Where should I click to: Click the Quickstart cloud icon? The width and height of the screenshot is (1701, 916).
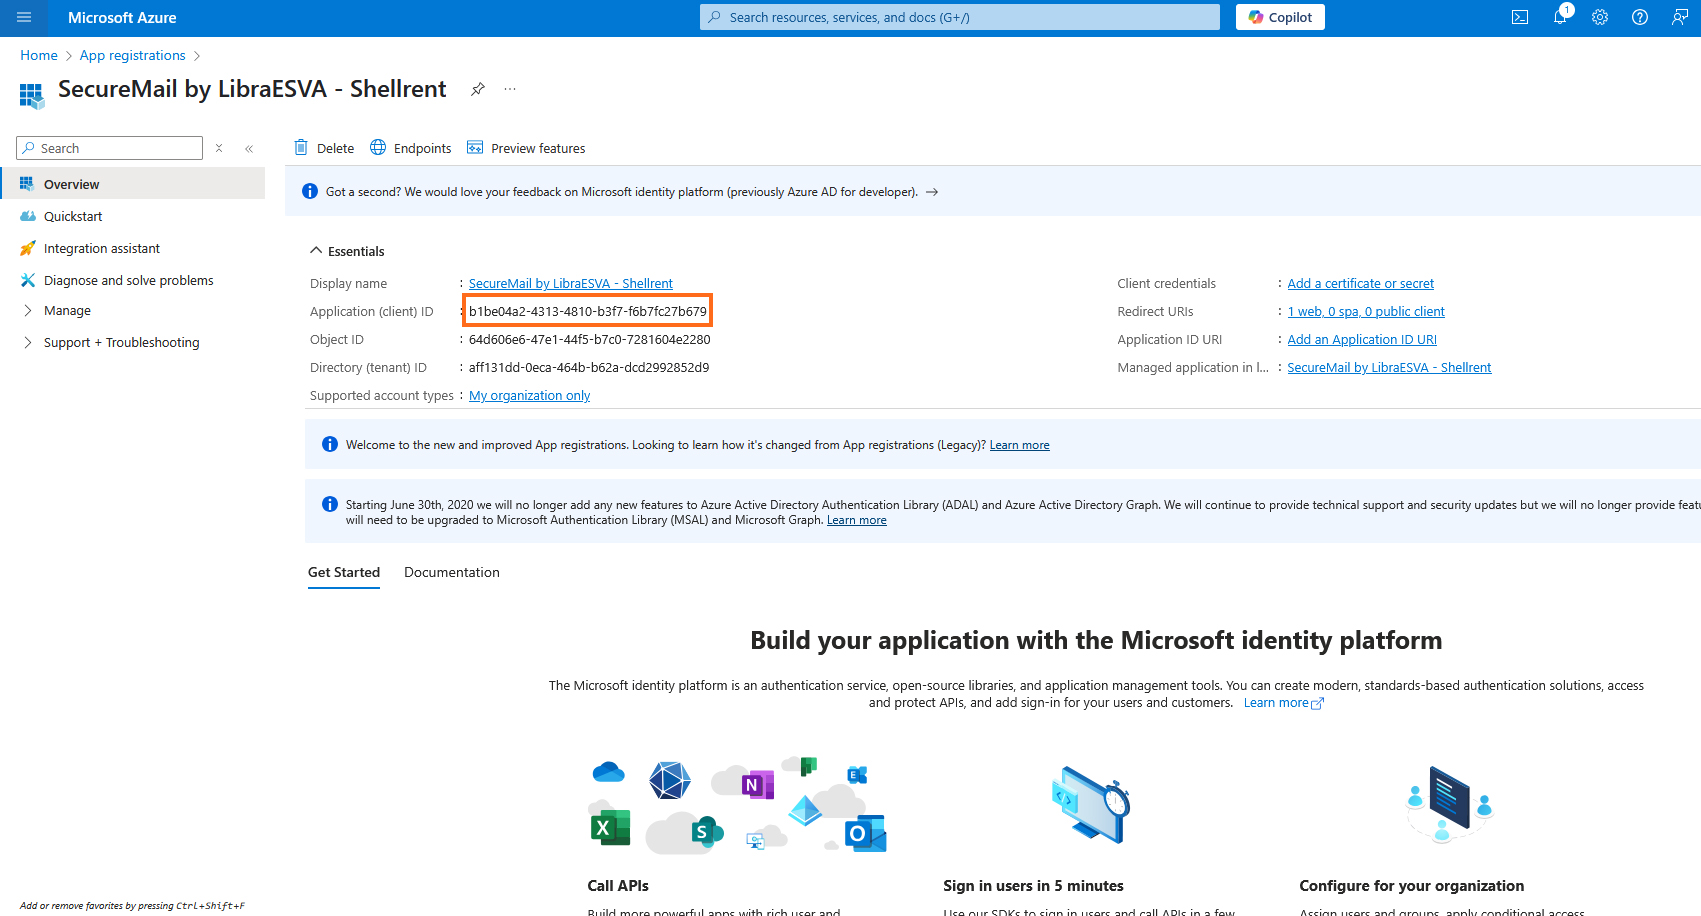click(27, 216)
